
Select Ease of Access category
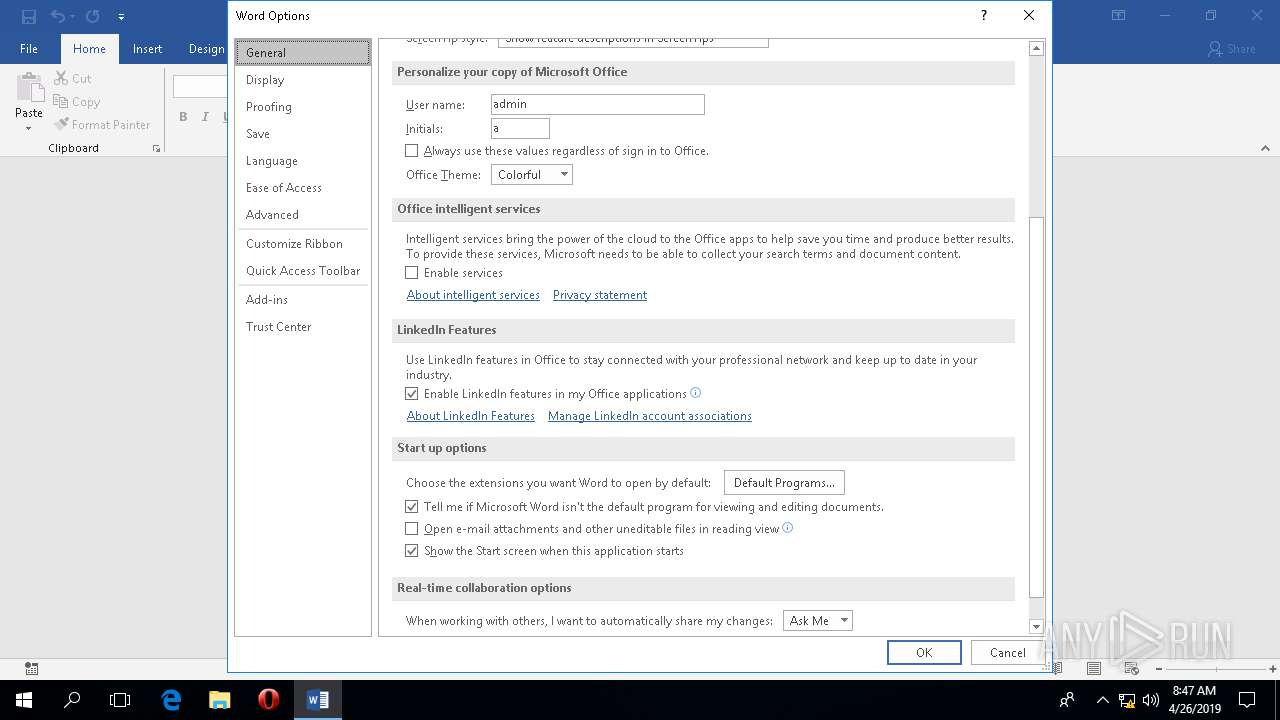[303, 188]
